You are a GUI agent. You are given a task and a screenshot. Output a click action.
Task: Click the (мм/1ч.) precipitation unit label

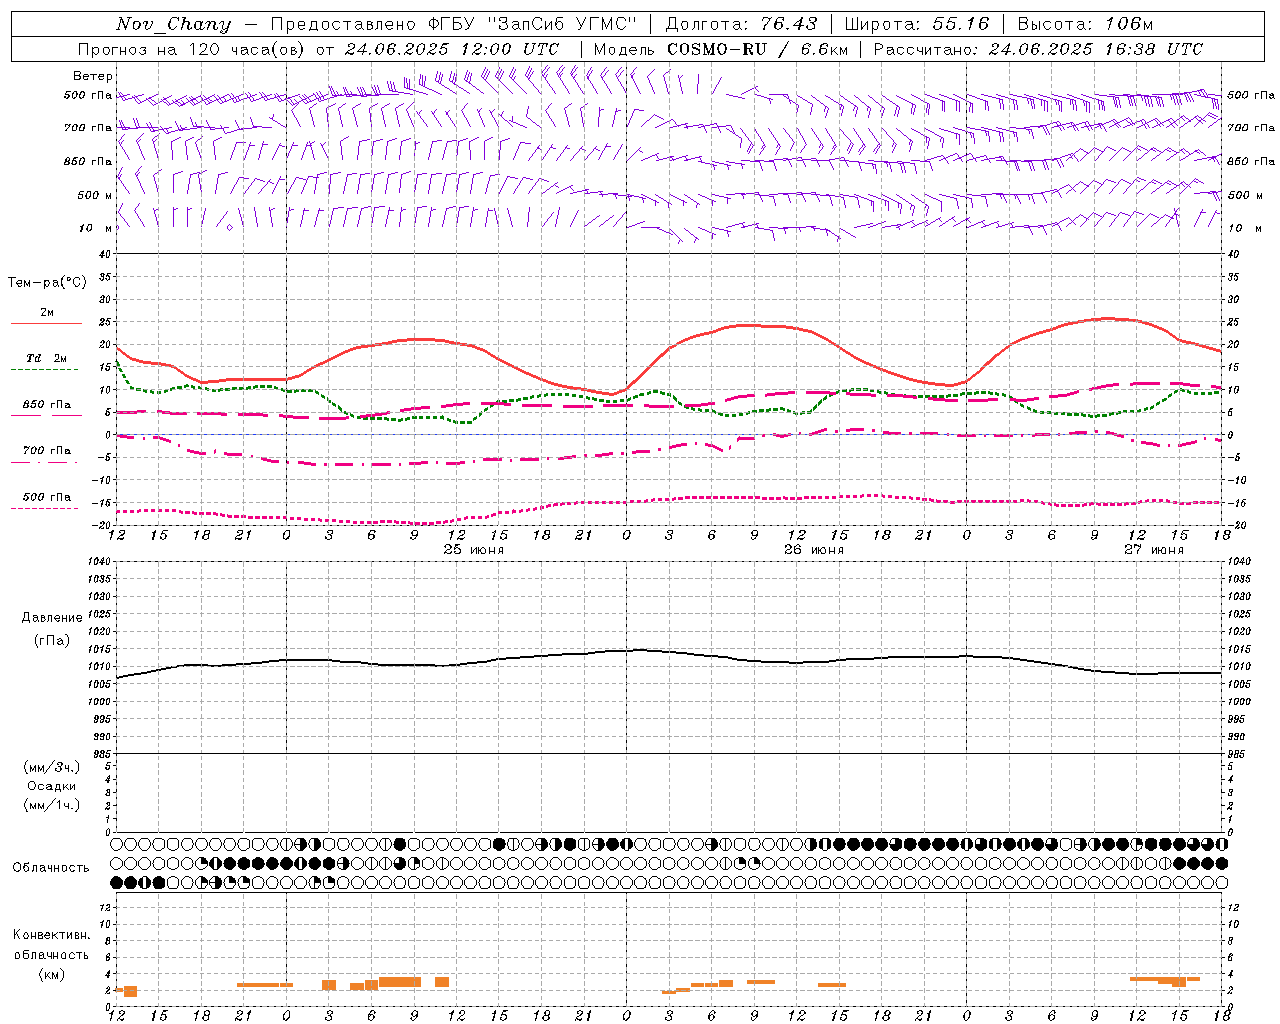pos(52,805)
